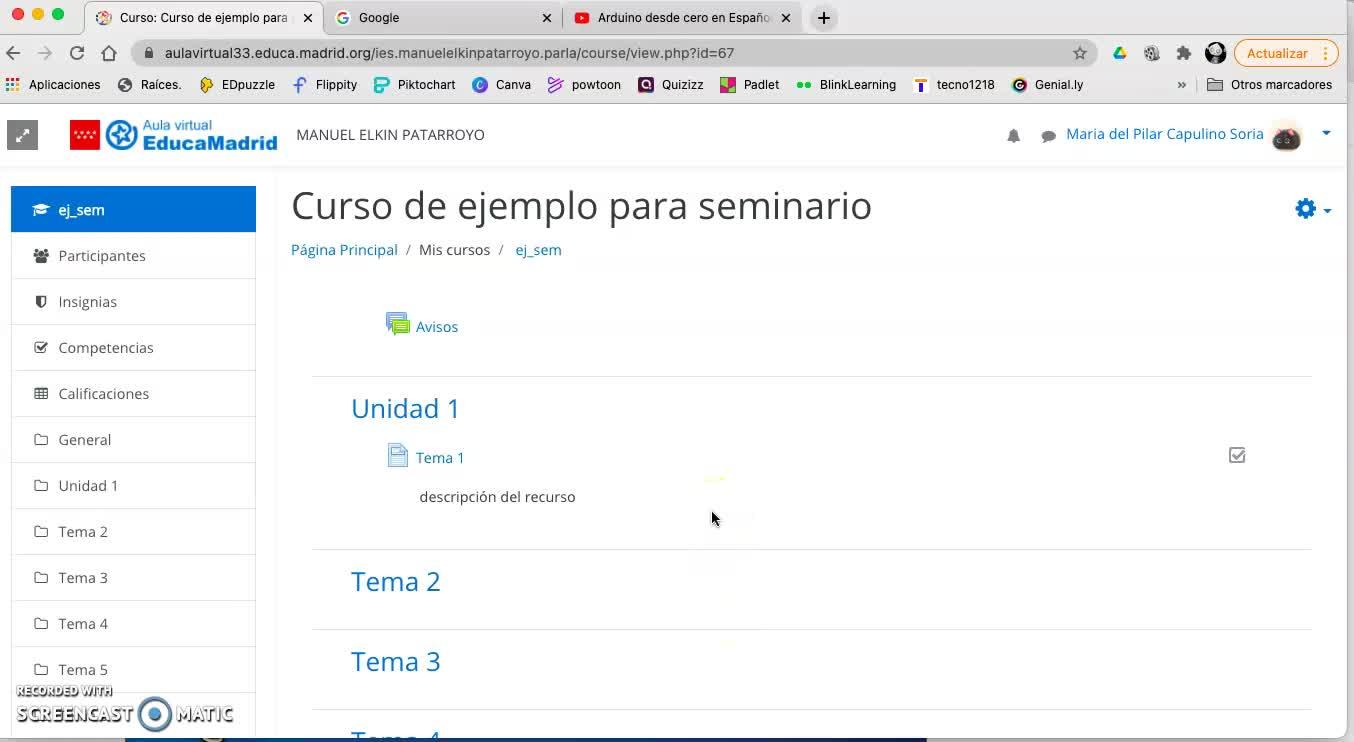Click the Google Drive extension icon
Screen dimensions: 1354x742
(1120, 53)
